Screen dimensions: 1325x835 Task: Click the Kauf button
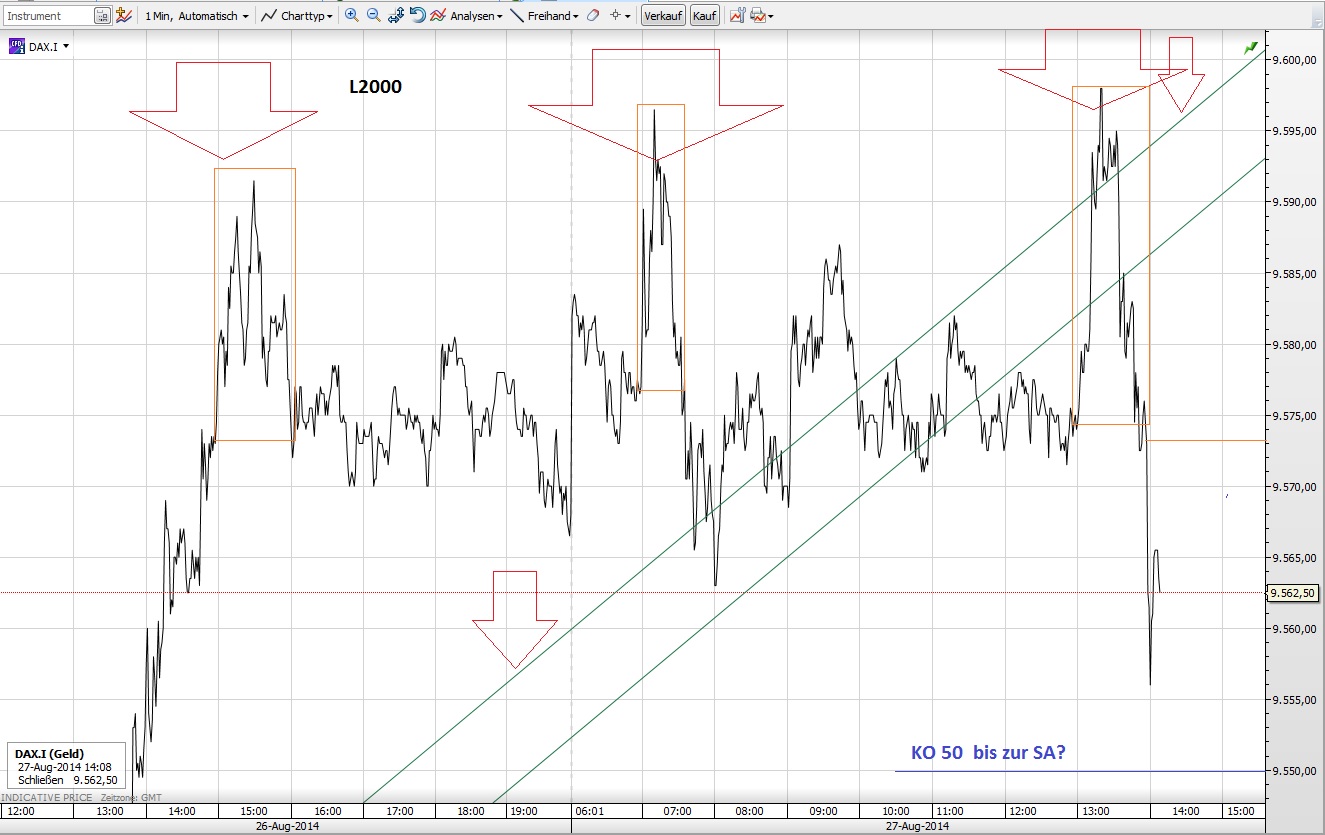(x=703, y=15)
